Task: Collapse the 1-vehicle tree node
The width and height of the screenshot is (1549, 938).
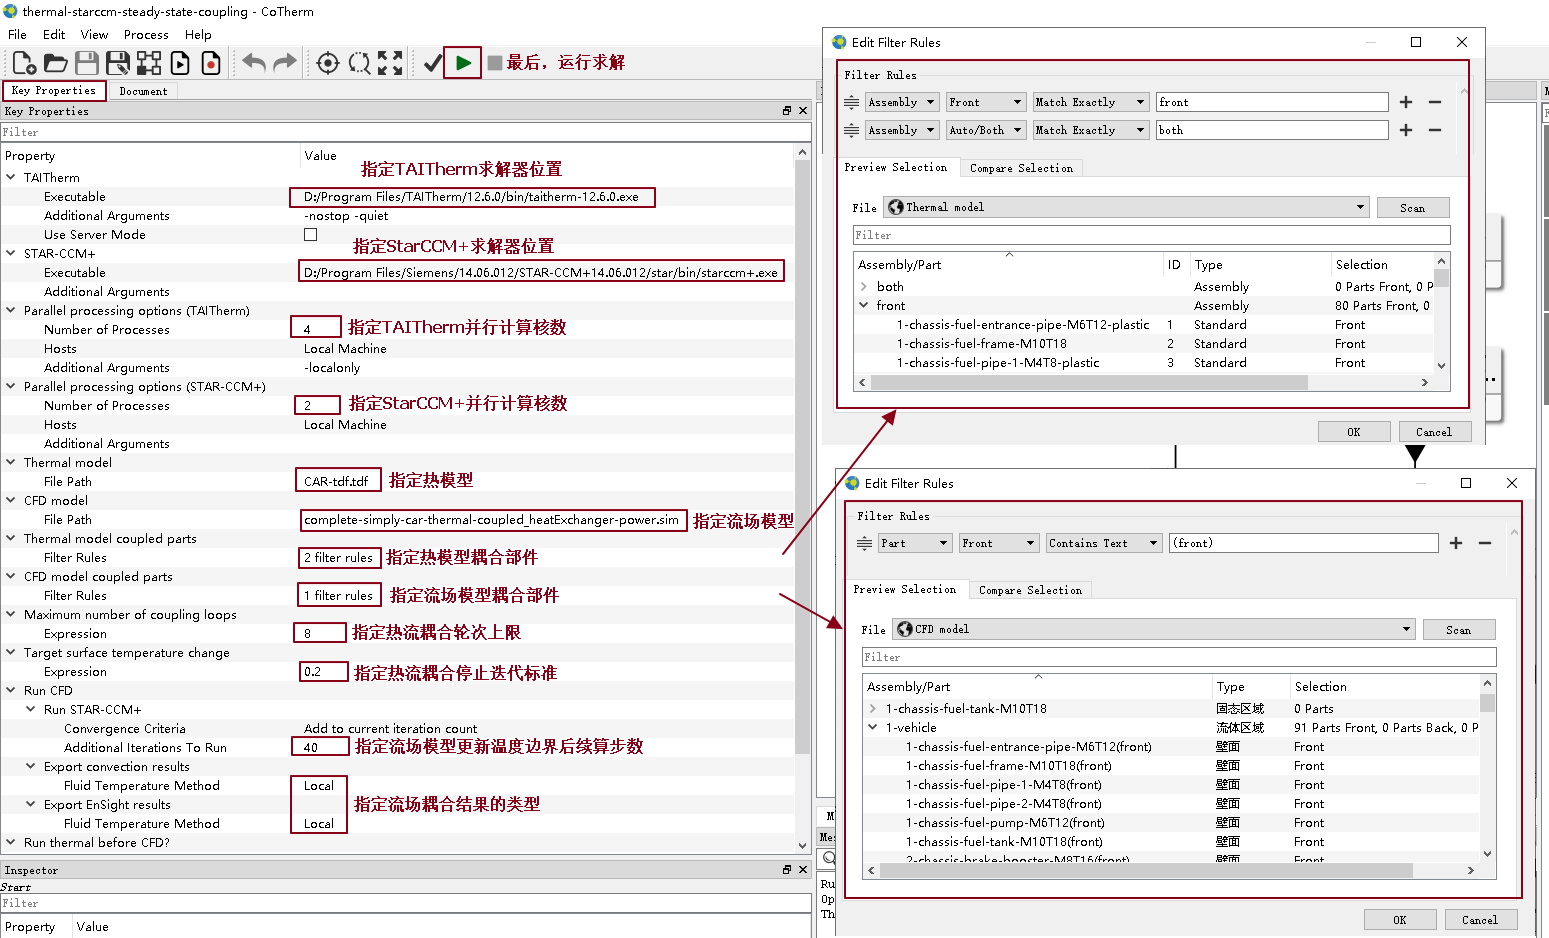Action: [x=873, y=728]
